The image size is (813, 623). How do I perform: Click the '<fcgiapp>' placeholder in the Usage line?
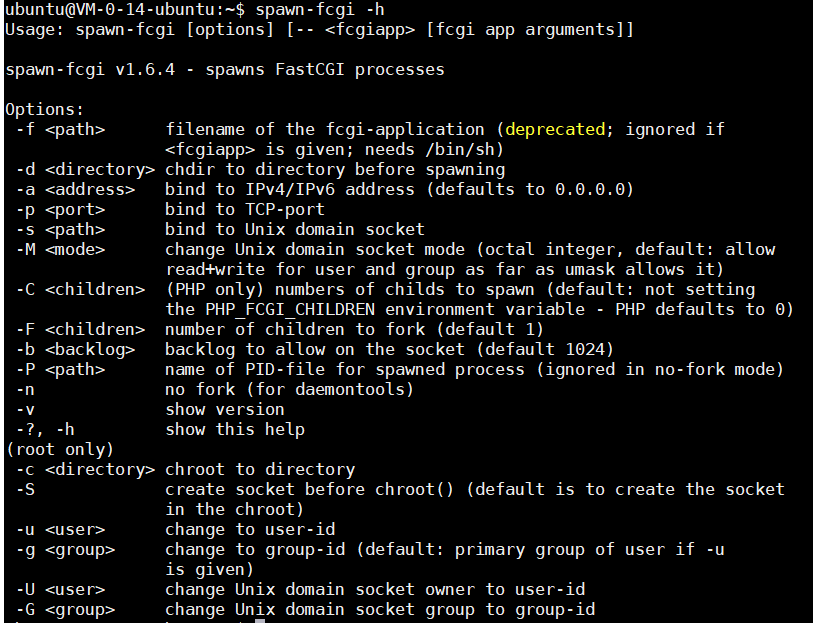coord(370,30)
